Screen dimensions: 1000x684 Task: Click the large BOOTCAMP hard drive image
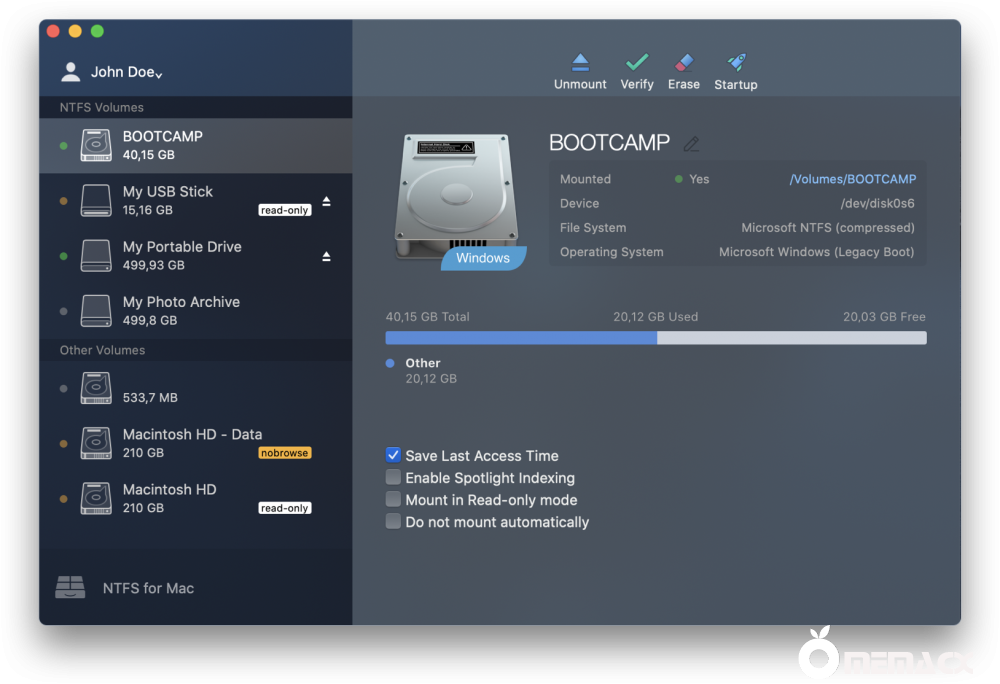coord(461,197)
